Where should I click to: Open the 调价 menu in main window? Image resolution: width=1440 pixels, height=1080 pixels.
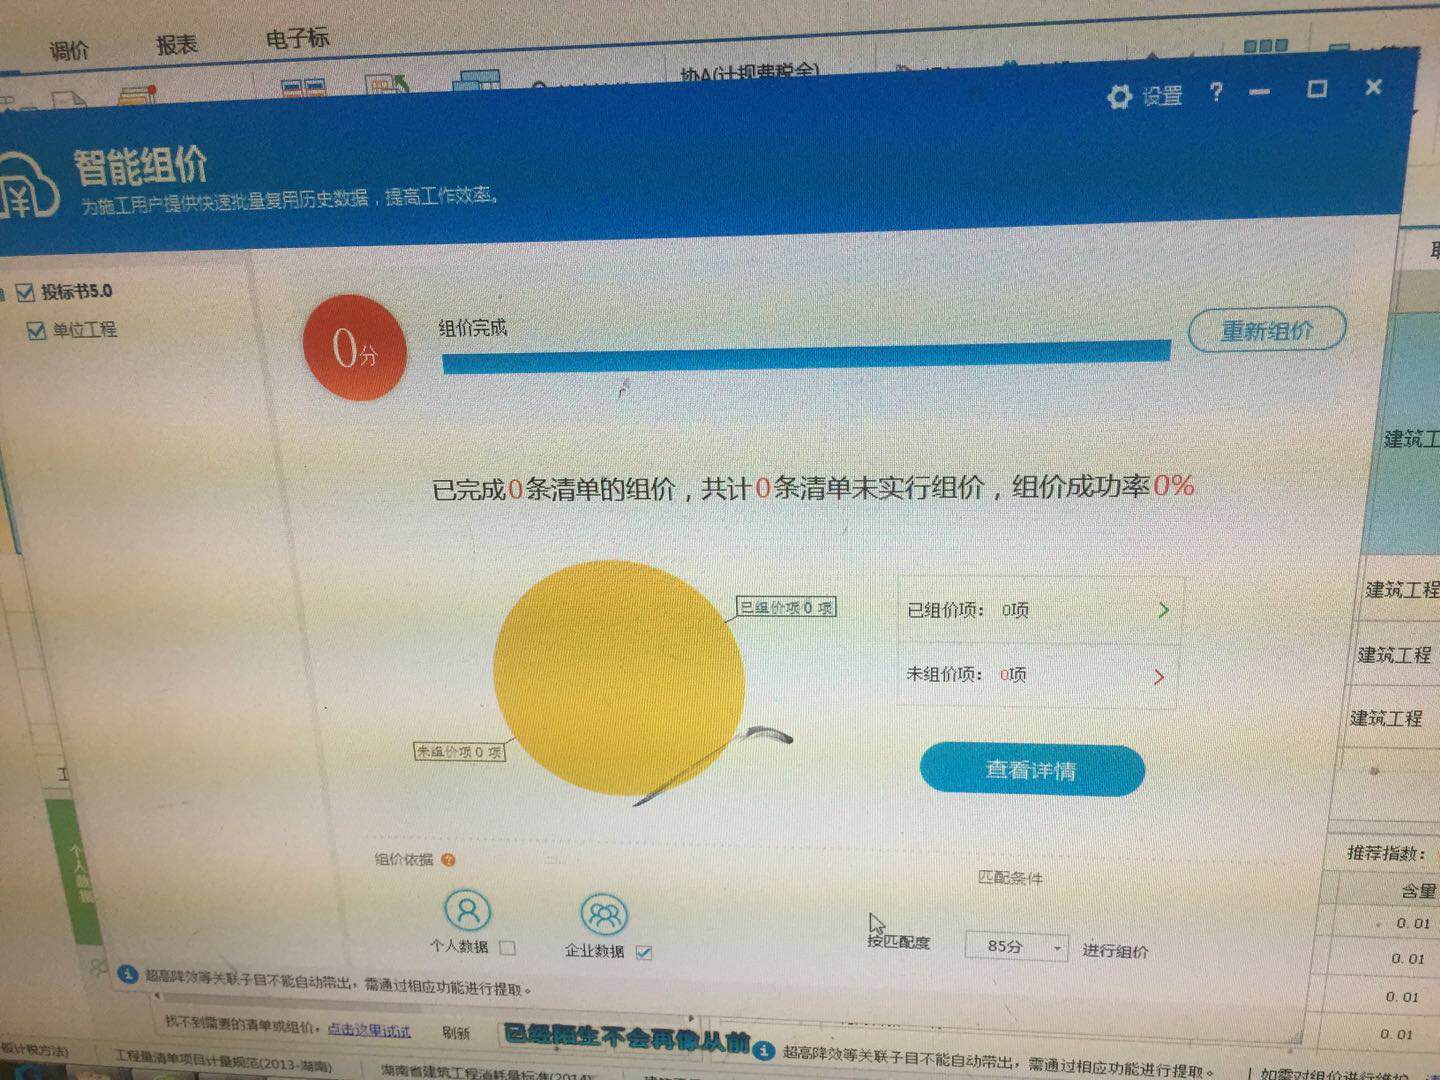point(69,50)
